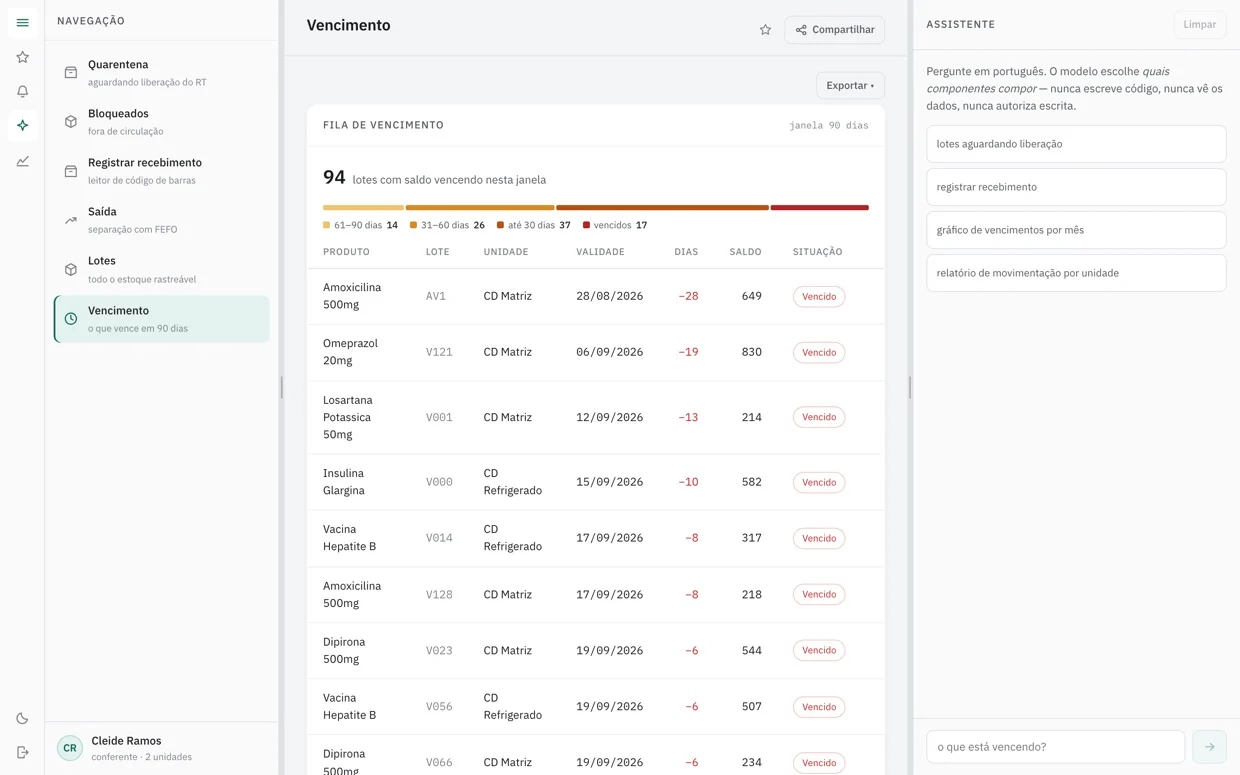Expand the Exportar dropdown
Viewport: 1240px width, 775px height.
(850, 86)
